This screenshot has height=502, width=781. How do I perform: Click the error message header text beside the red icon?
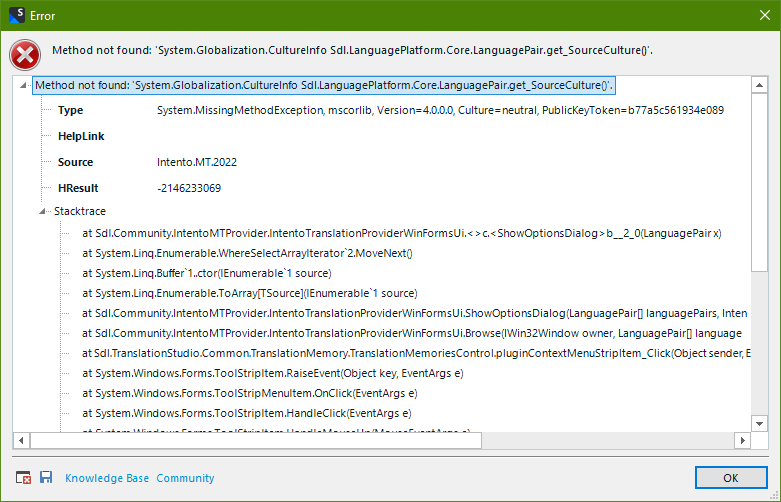(x=352, y=50)
